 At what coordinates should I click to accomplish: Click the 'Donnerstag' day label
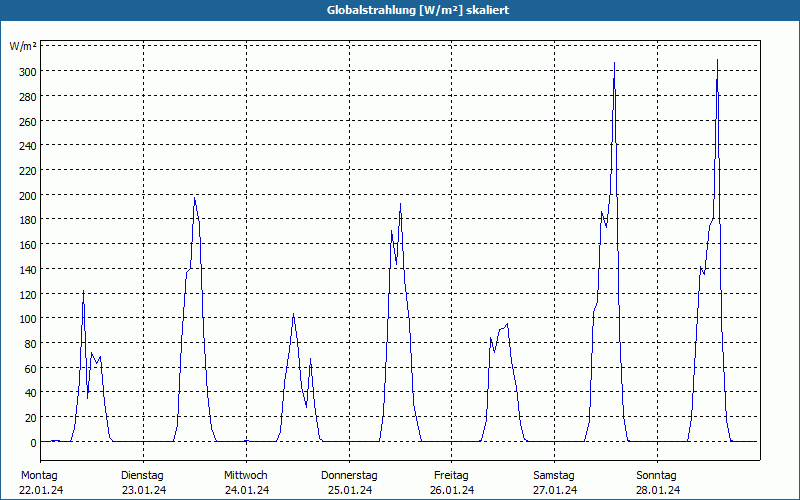tap(349, 475)
